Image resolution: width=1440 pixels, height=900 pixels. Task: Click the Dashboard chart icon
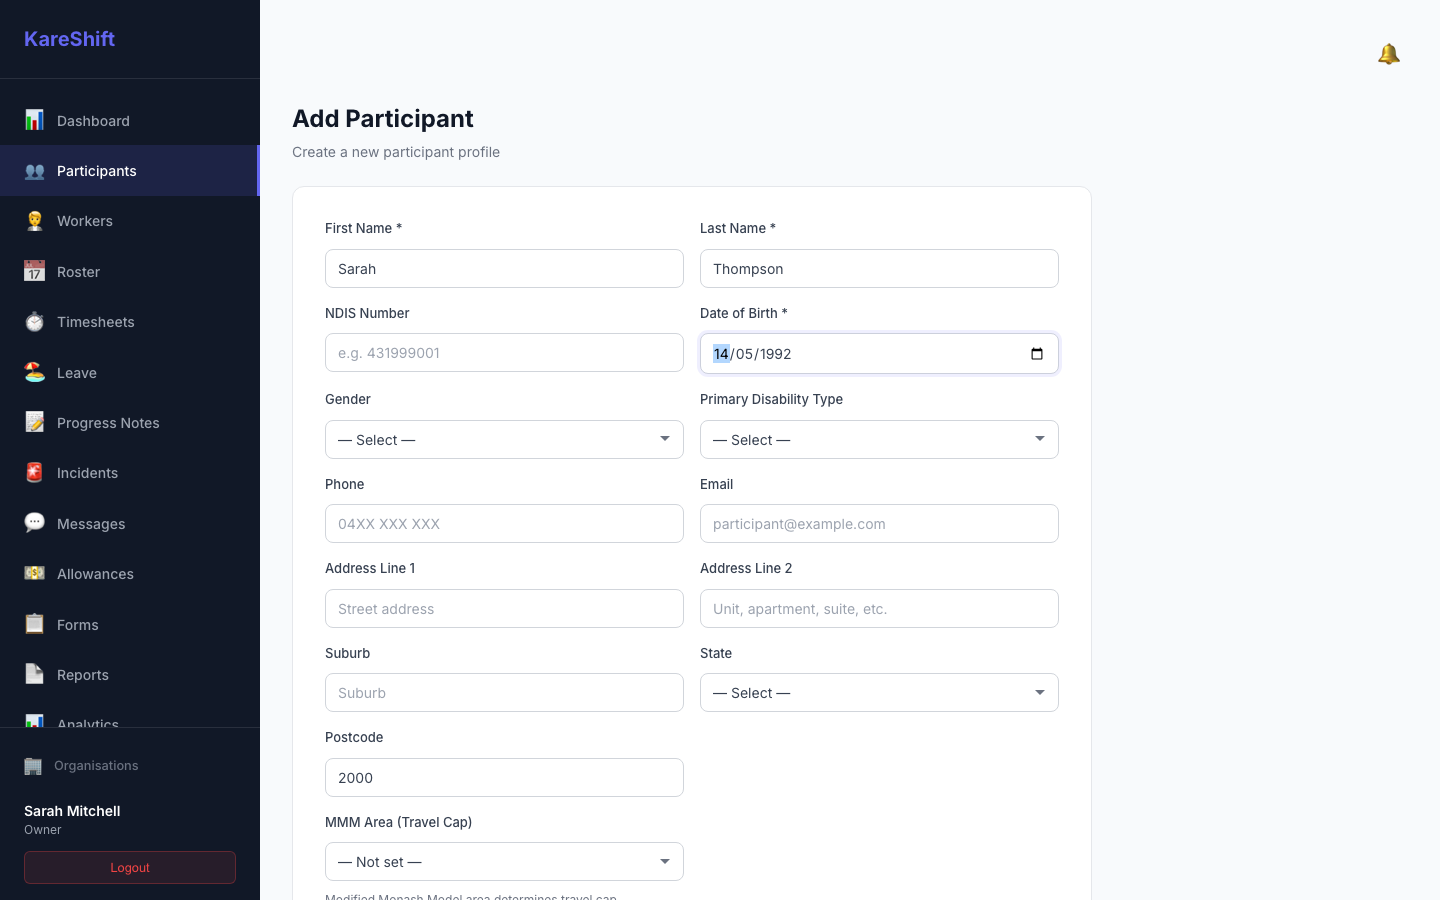click(x=34, y=120)
